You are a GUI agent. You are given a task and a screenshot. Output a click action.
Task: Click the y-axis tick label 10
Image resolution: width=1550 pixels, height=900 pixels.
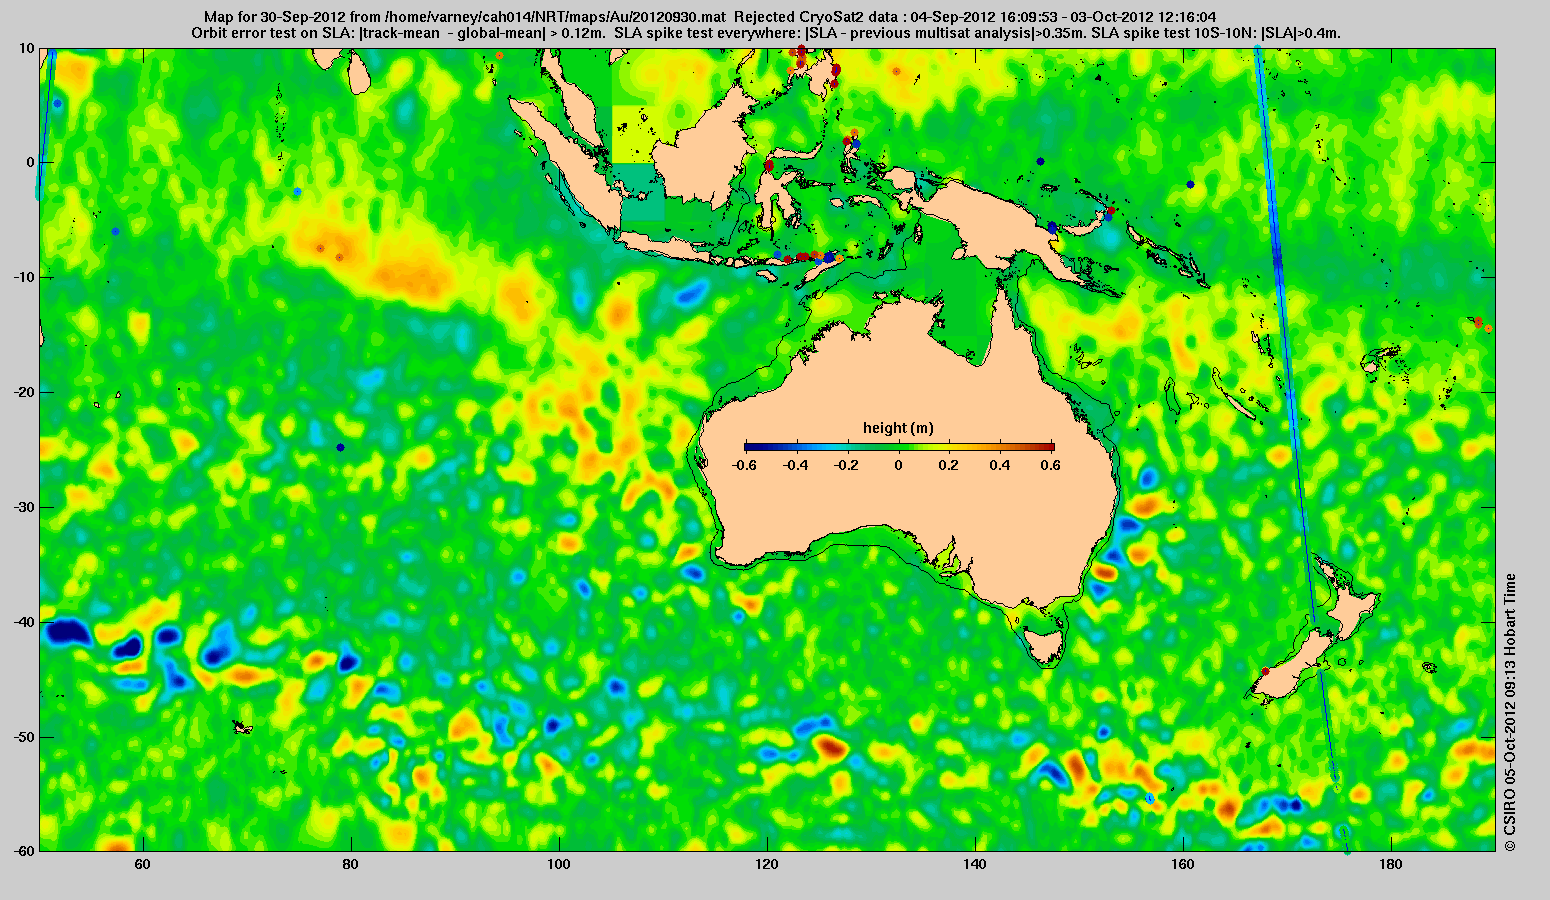point(27,48)
